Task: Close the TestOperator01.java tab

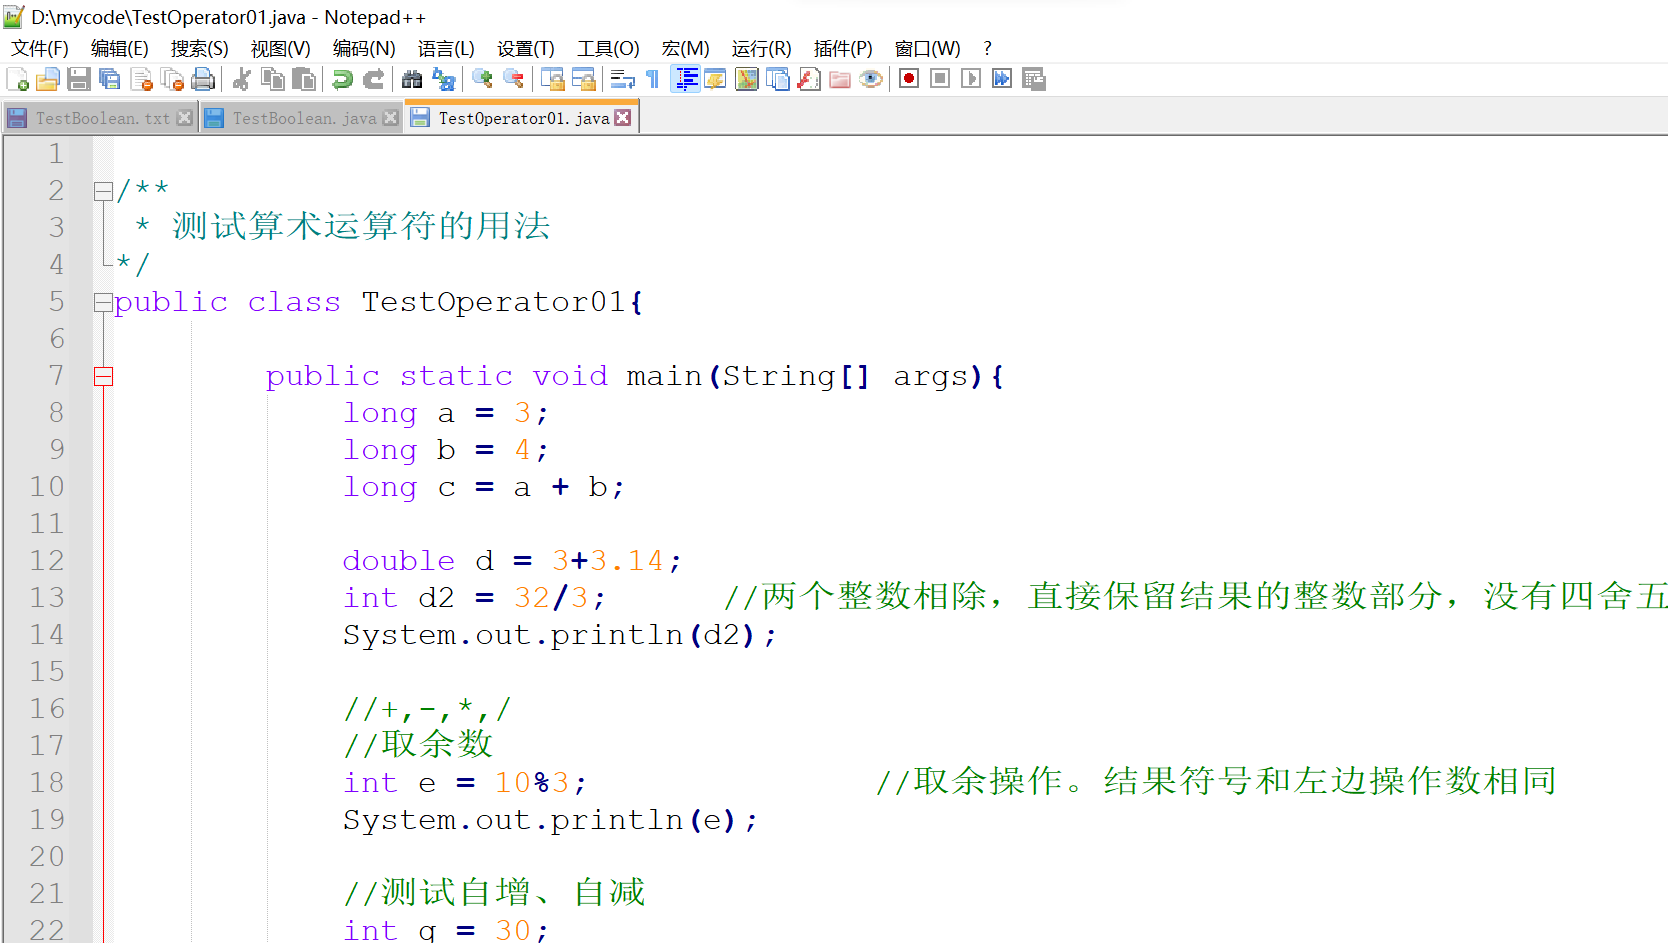Action: click(x=623, y=118)
